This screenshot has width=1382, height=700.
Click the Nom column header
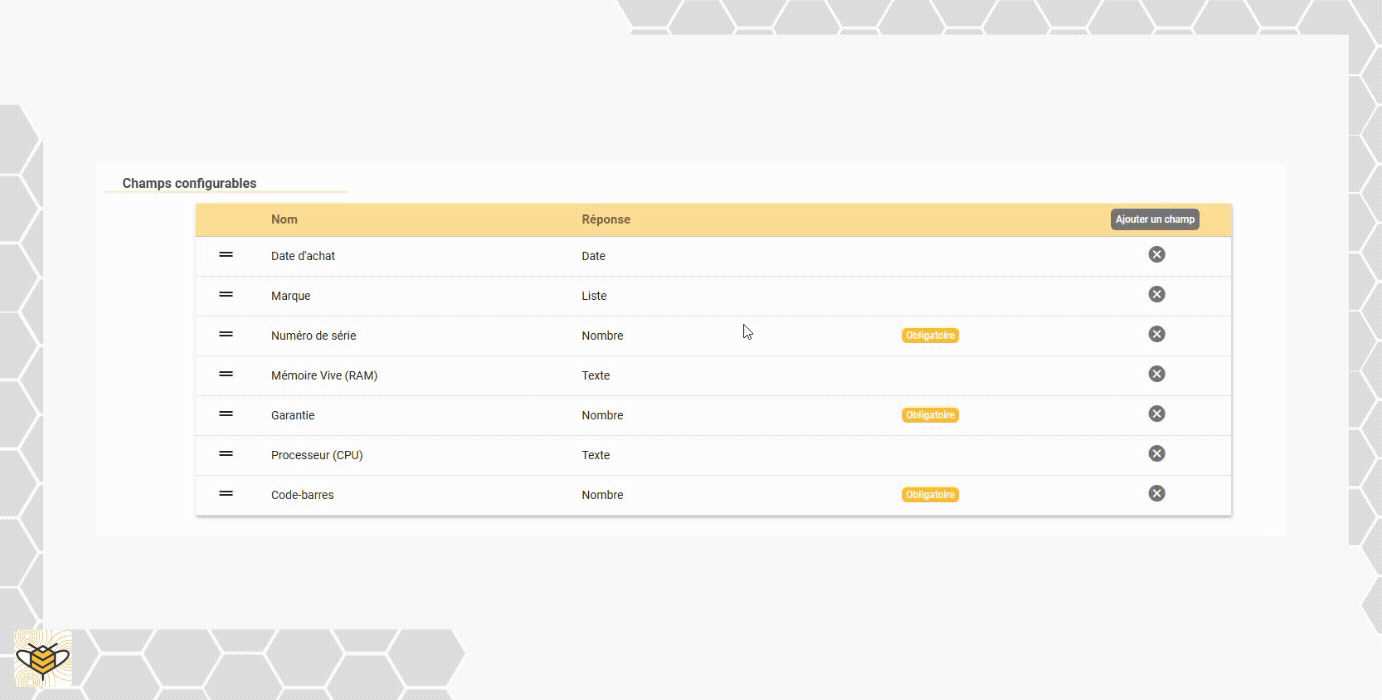tap(284, 219)
